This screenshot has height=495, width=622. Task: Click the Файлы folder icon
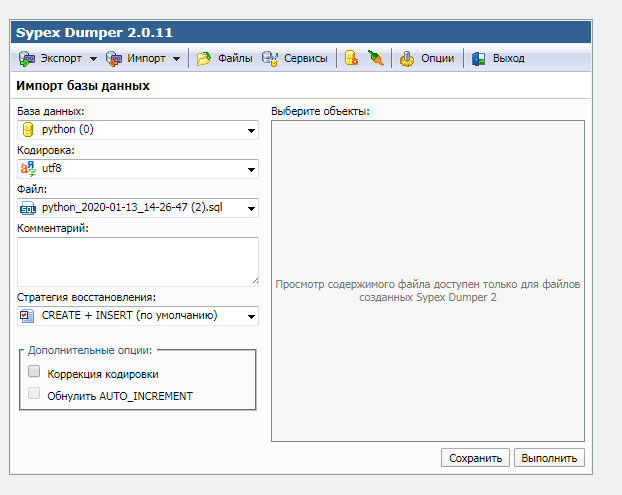pos(203,59)
